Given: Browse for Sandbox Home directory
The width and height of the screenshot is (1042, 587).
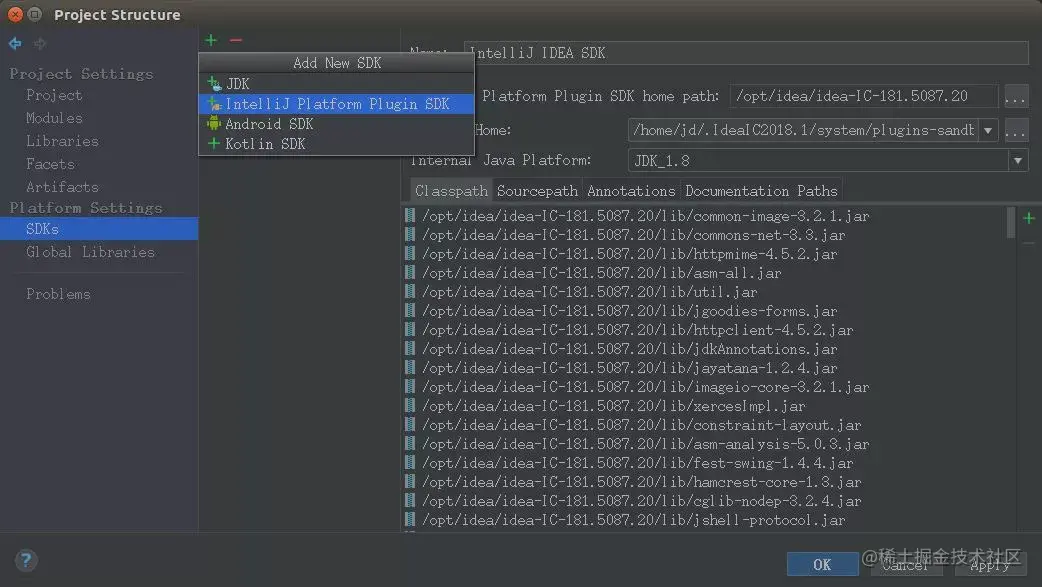Looking at the screenshot, I should point(1015,130).
